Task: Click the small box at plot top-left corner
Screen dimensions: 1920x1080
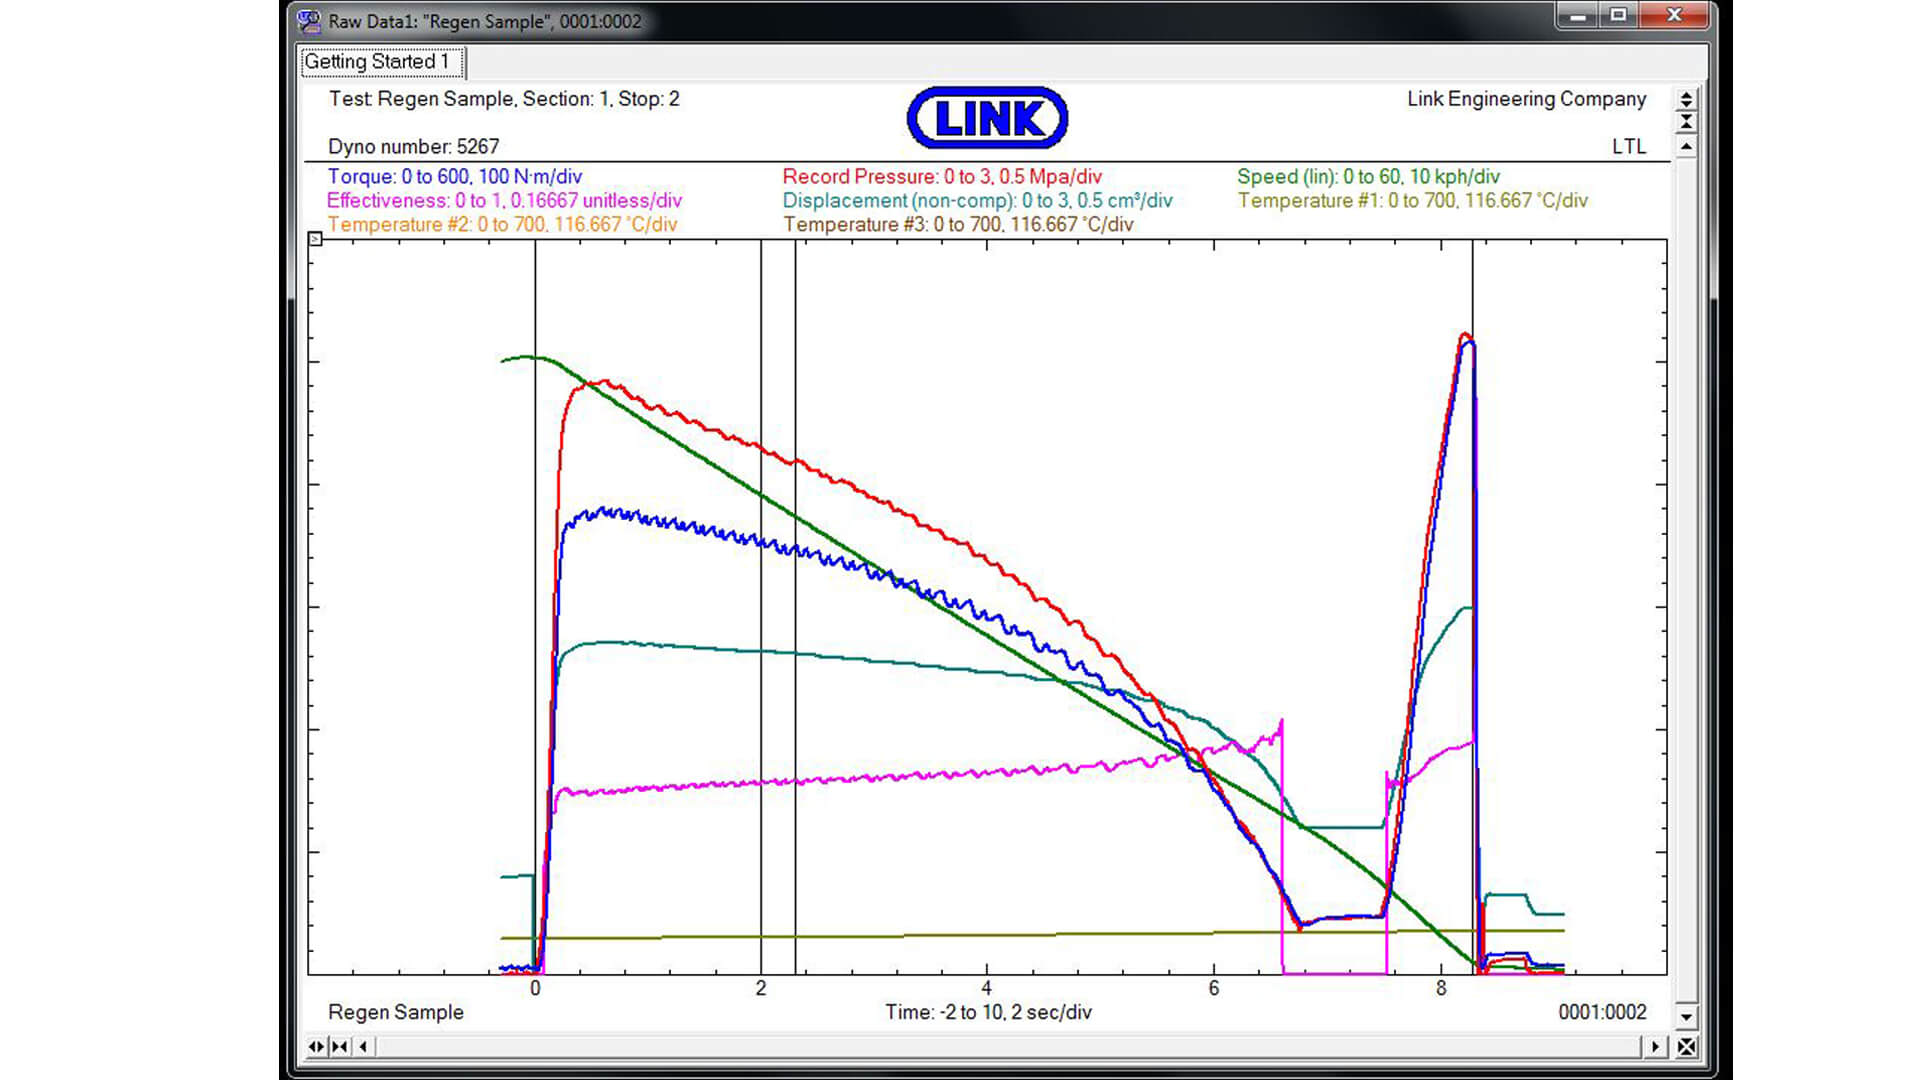Action: click(315, 239)
